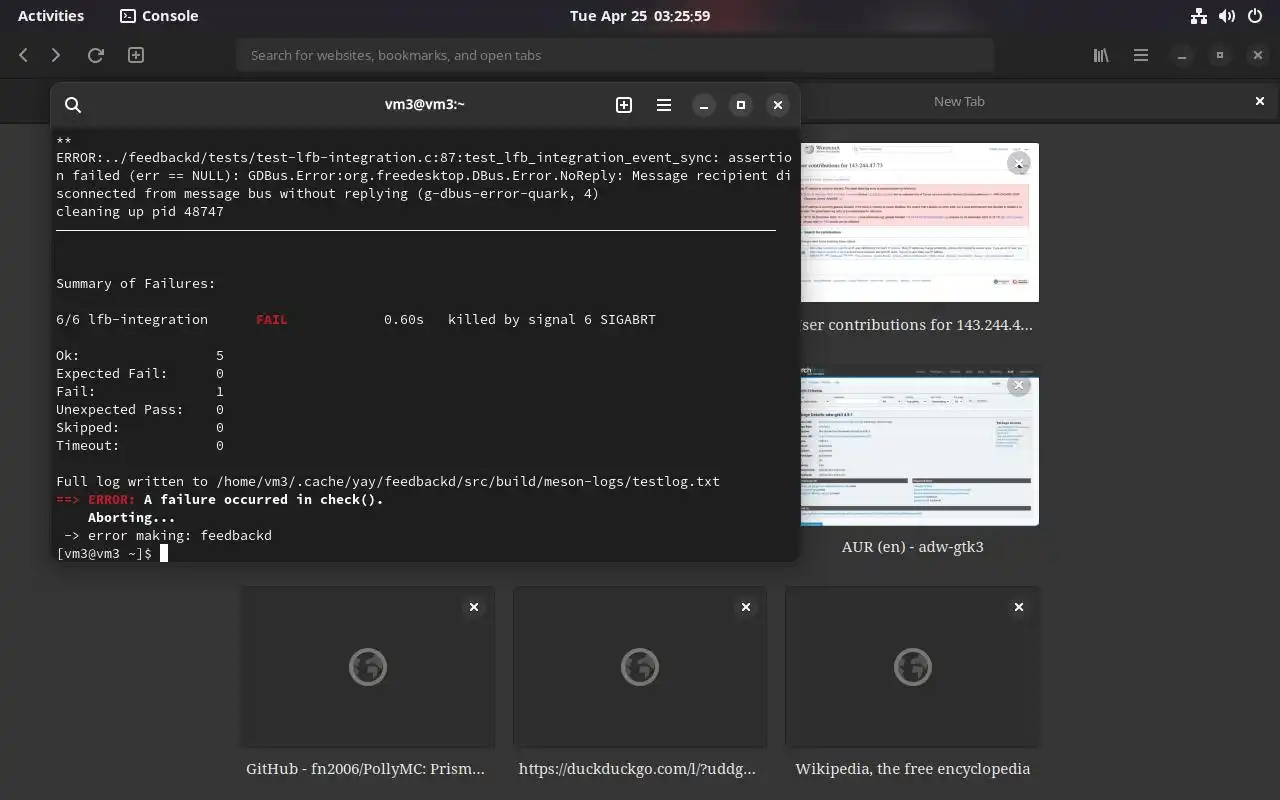Screen dimensions: 1280x800
Task: Remove the User contributions thumbnail
Action: 1019,163
